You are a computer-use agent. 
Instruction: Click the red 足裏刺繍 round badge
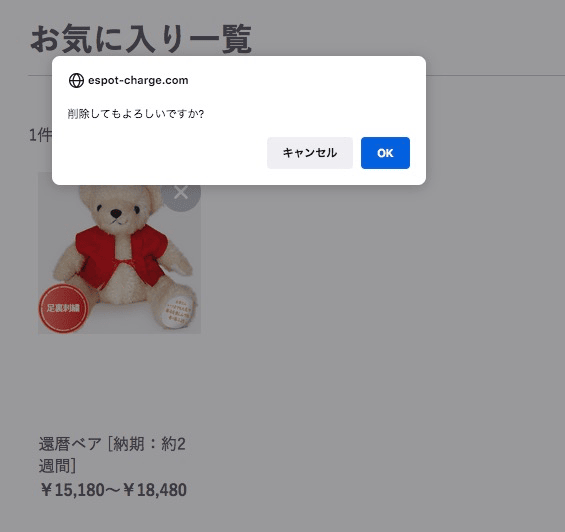coord(63,308)
